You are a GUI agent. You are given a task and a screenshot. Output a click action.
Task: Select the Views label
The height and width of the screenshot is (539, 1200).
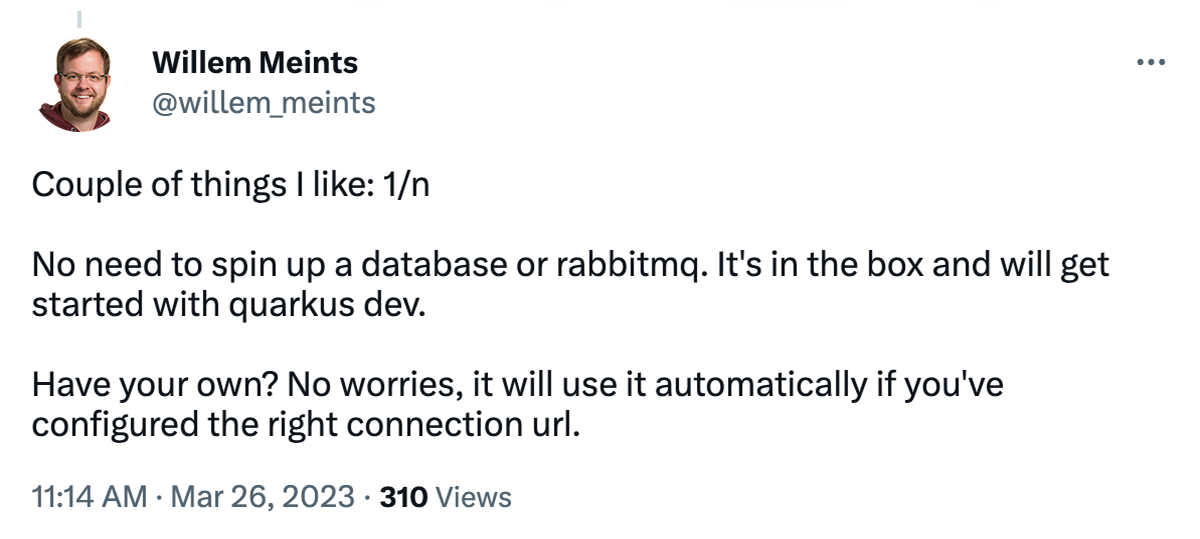(475, 496)
